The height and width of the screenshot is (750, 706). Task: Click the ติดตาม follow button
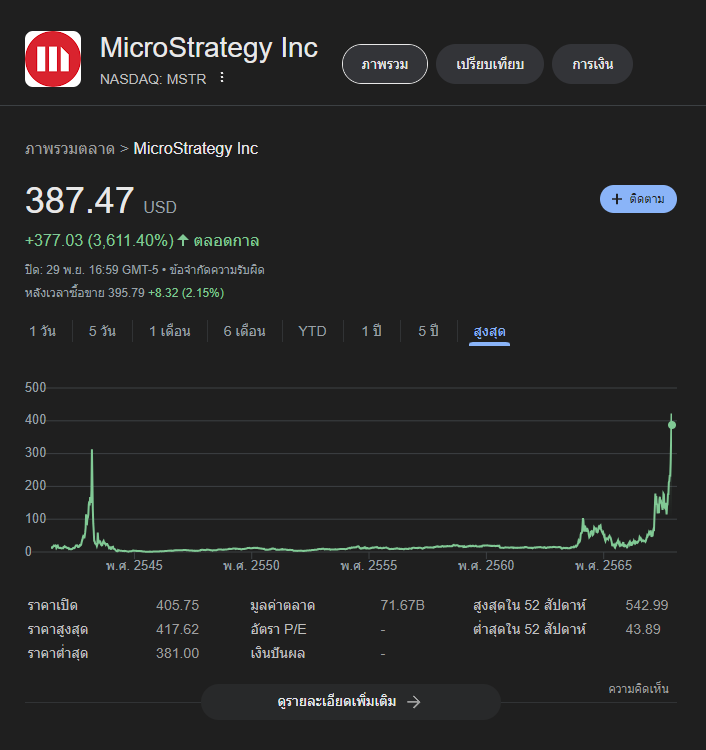pyautogui.click(x=638, y=199)
